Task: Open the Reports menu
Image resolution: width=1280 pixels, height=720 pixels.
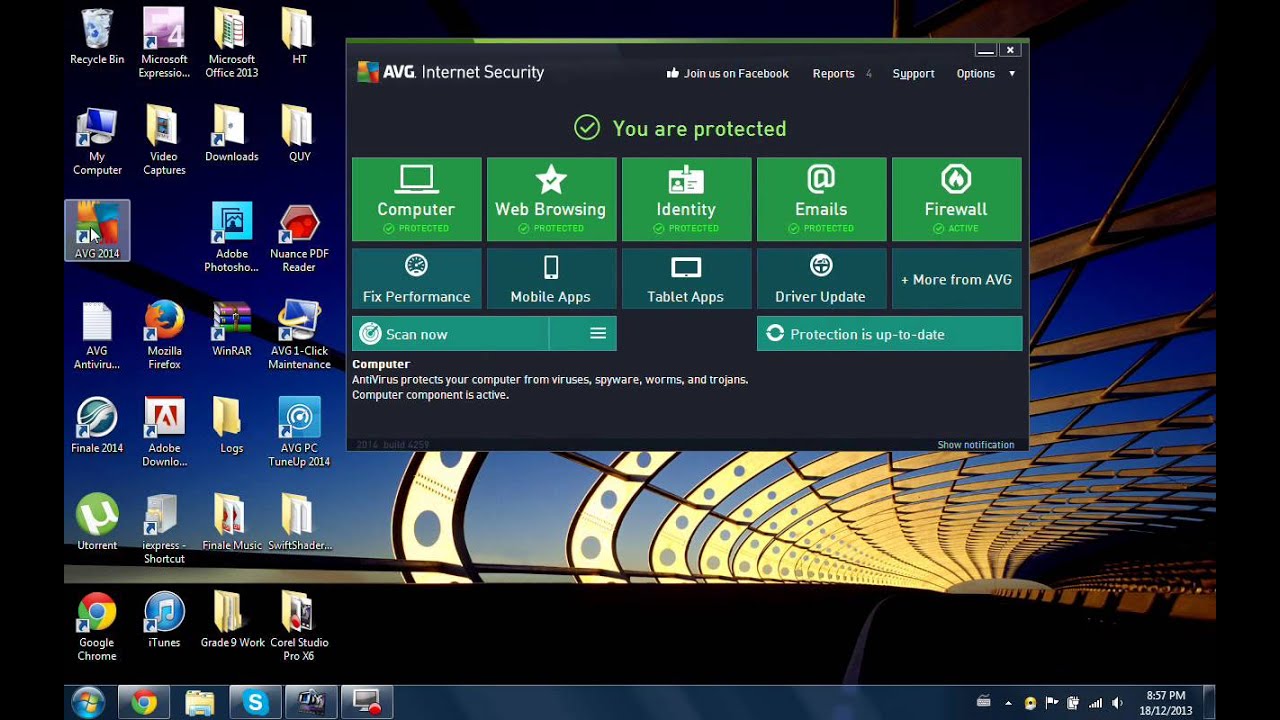Action: [x=841, y=73]
